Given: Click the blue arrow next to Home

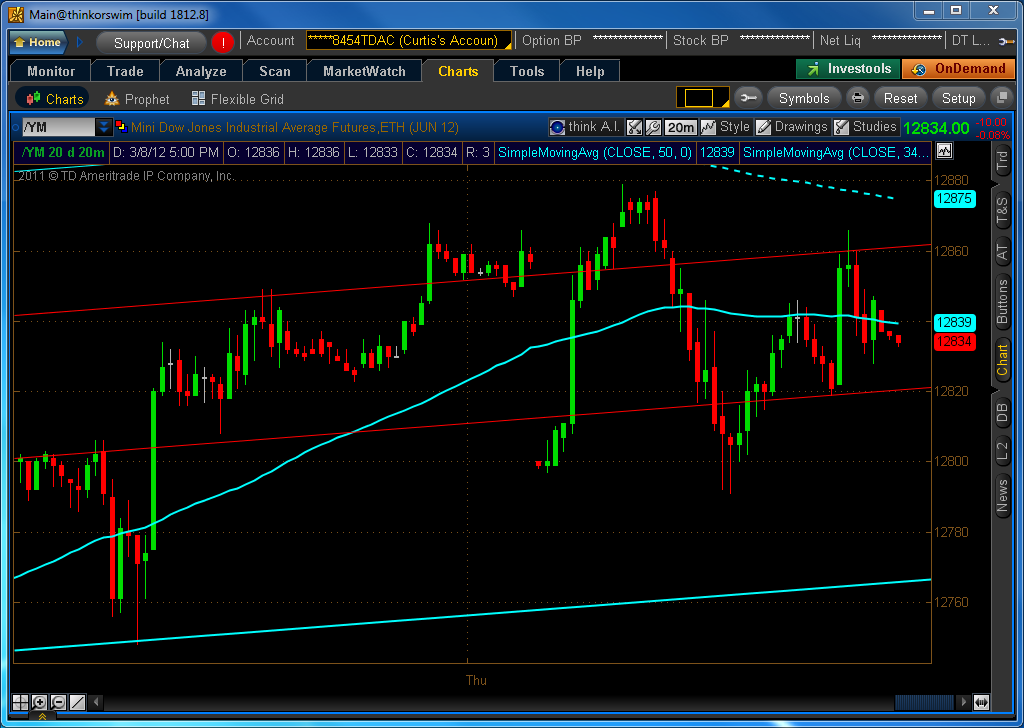Looking at the screenshot, I should point(80,42).
